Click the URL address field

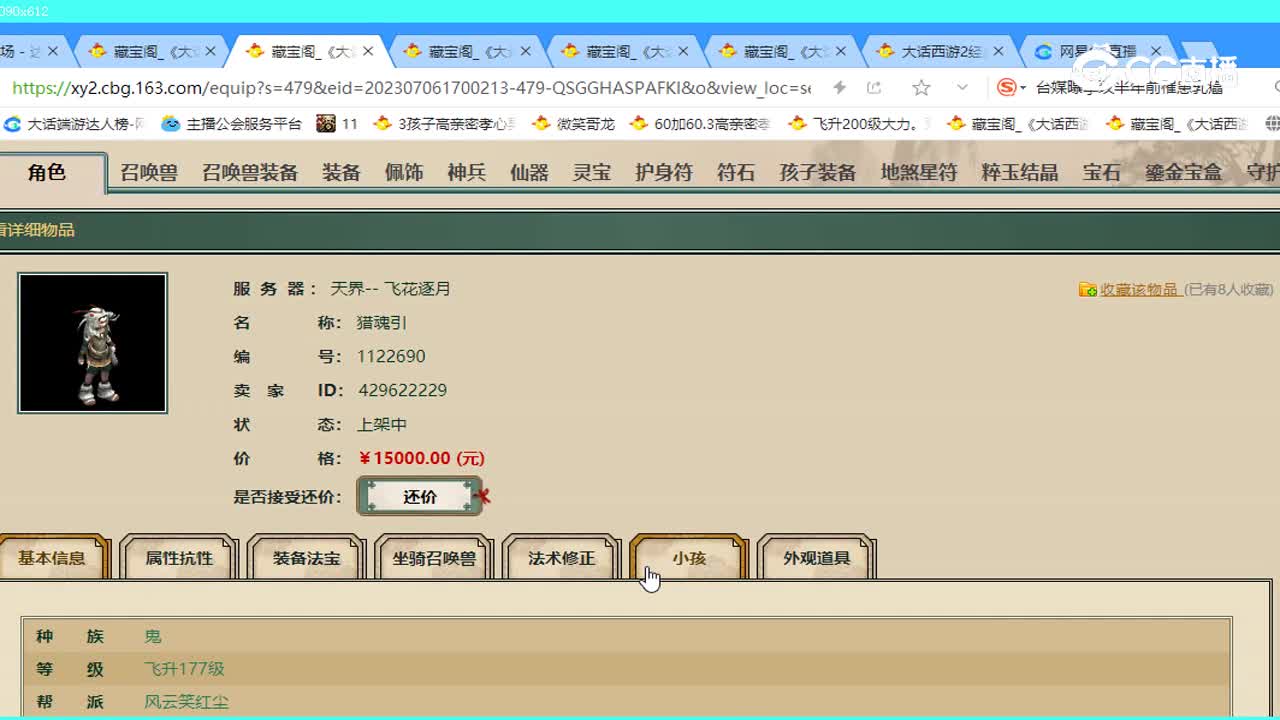(410, 88)
